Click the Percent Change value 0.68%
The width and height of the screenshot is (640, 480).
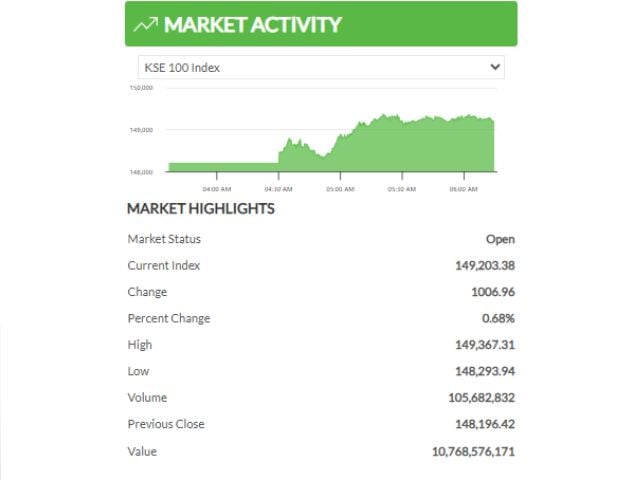498,318
